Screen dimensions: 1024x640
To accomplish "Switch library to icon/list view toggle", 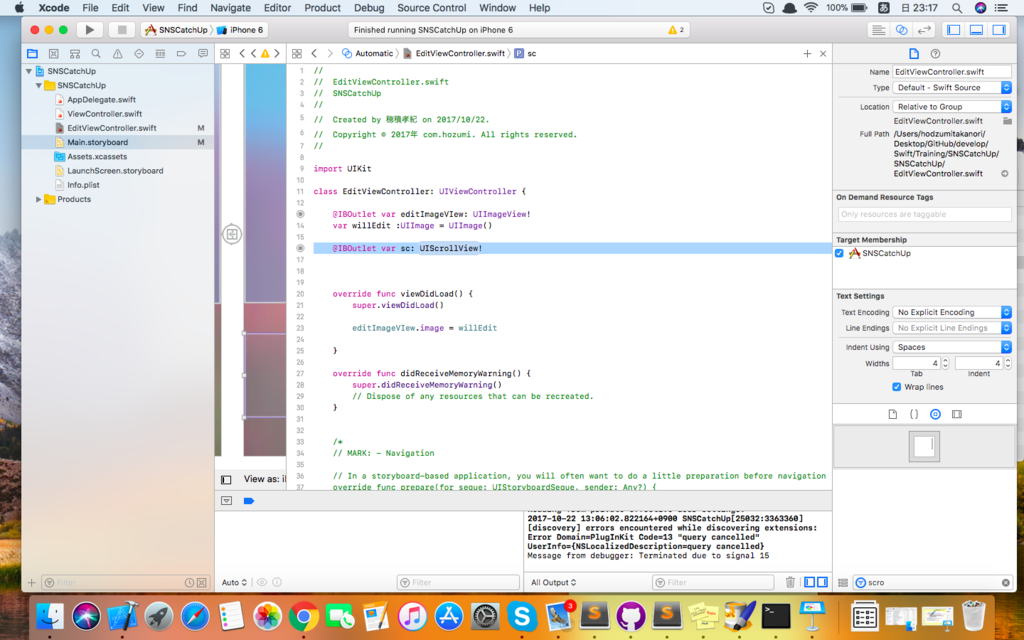I will coord(843,583).
